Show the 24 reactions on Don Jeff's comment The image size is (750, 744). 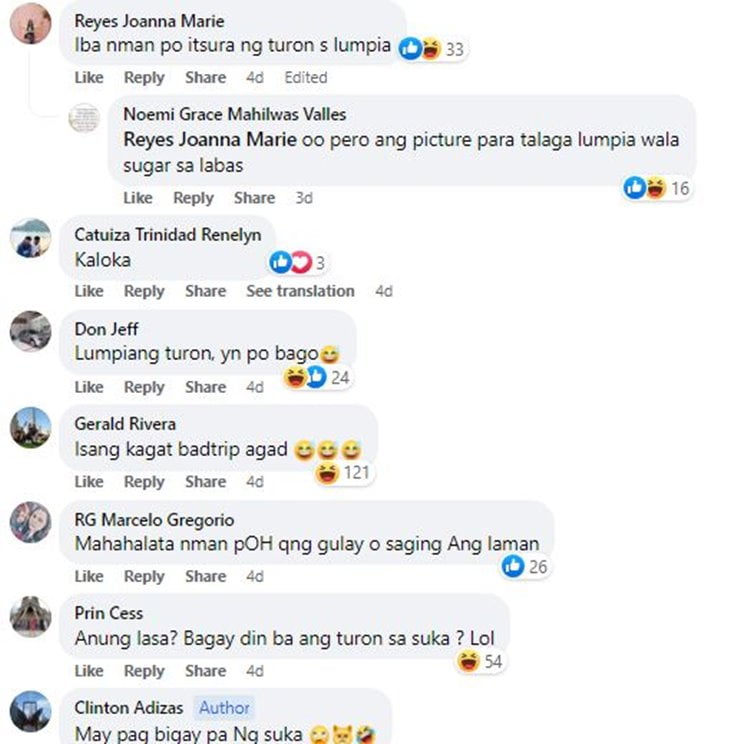pyautogui.click(x=318, y=378)
